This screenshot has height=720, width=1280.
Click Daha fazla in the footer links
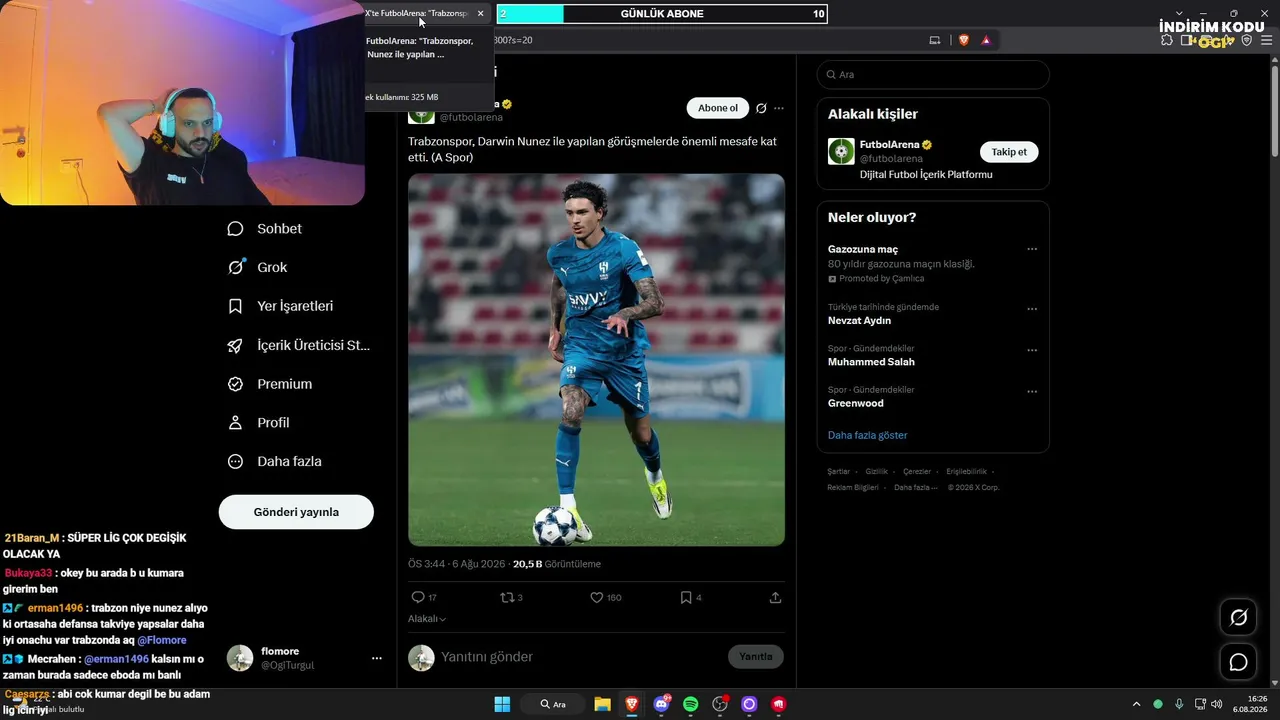point(914,488)
